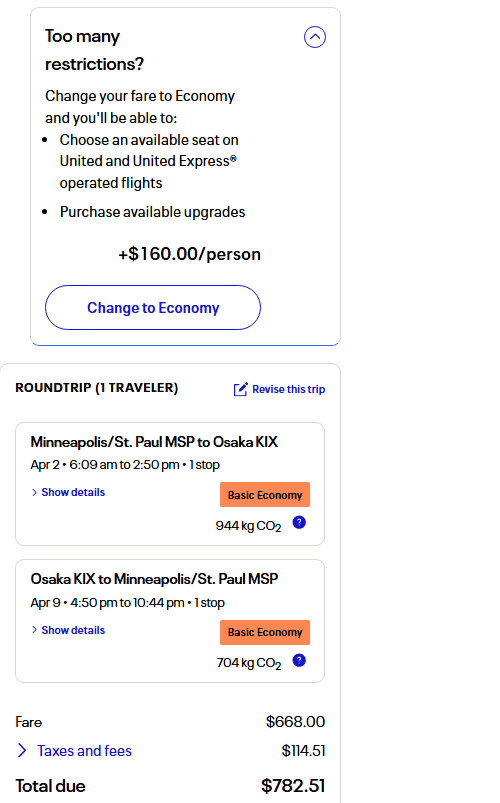Click the $782.51 total due amount
Image resolution: width=500 pixels, height=803 pixels.
point(293,786)
